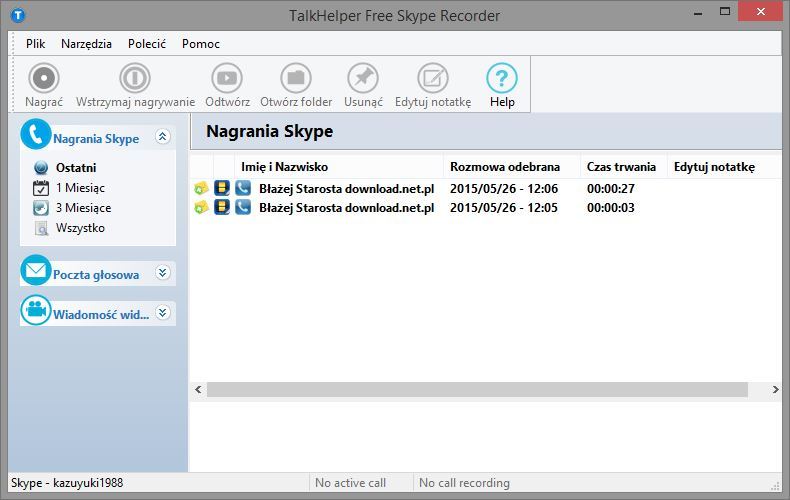The height and width of the screenshot is (500, 790).
Task: Open the Pomoc menu
Action: click(201, 44)
